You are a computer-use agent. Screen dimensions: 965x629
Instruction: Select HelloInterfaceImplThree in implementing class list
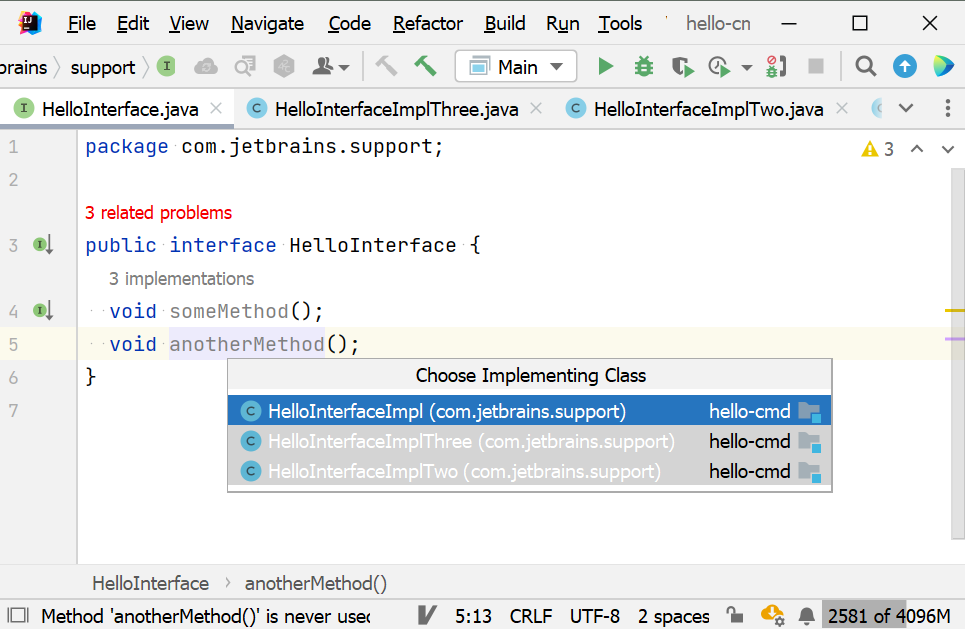pyautogui.click(x=529, y=441)
